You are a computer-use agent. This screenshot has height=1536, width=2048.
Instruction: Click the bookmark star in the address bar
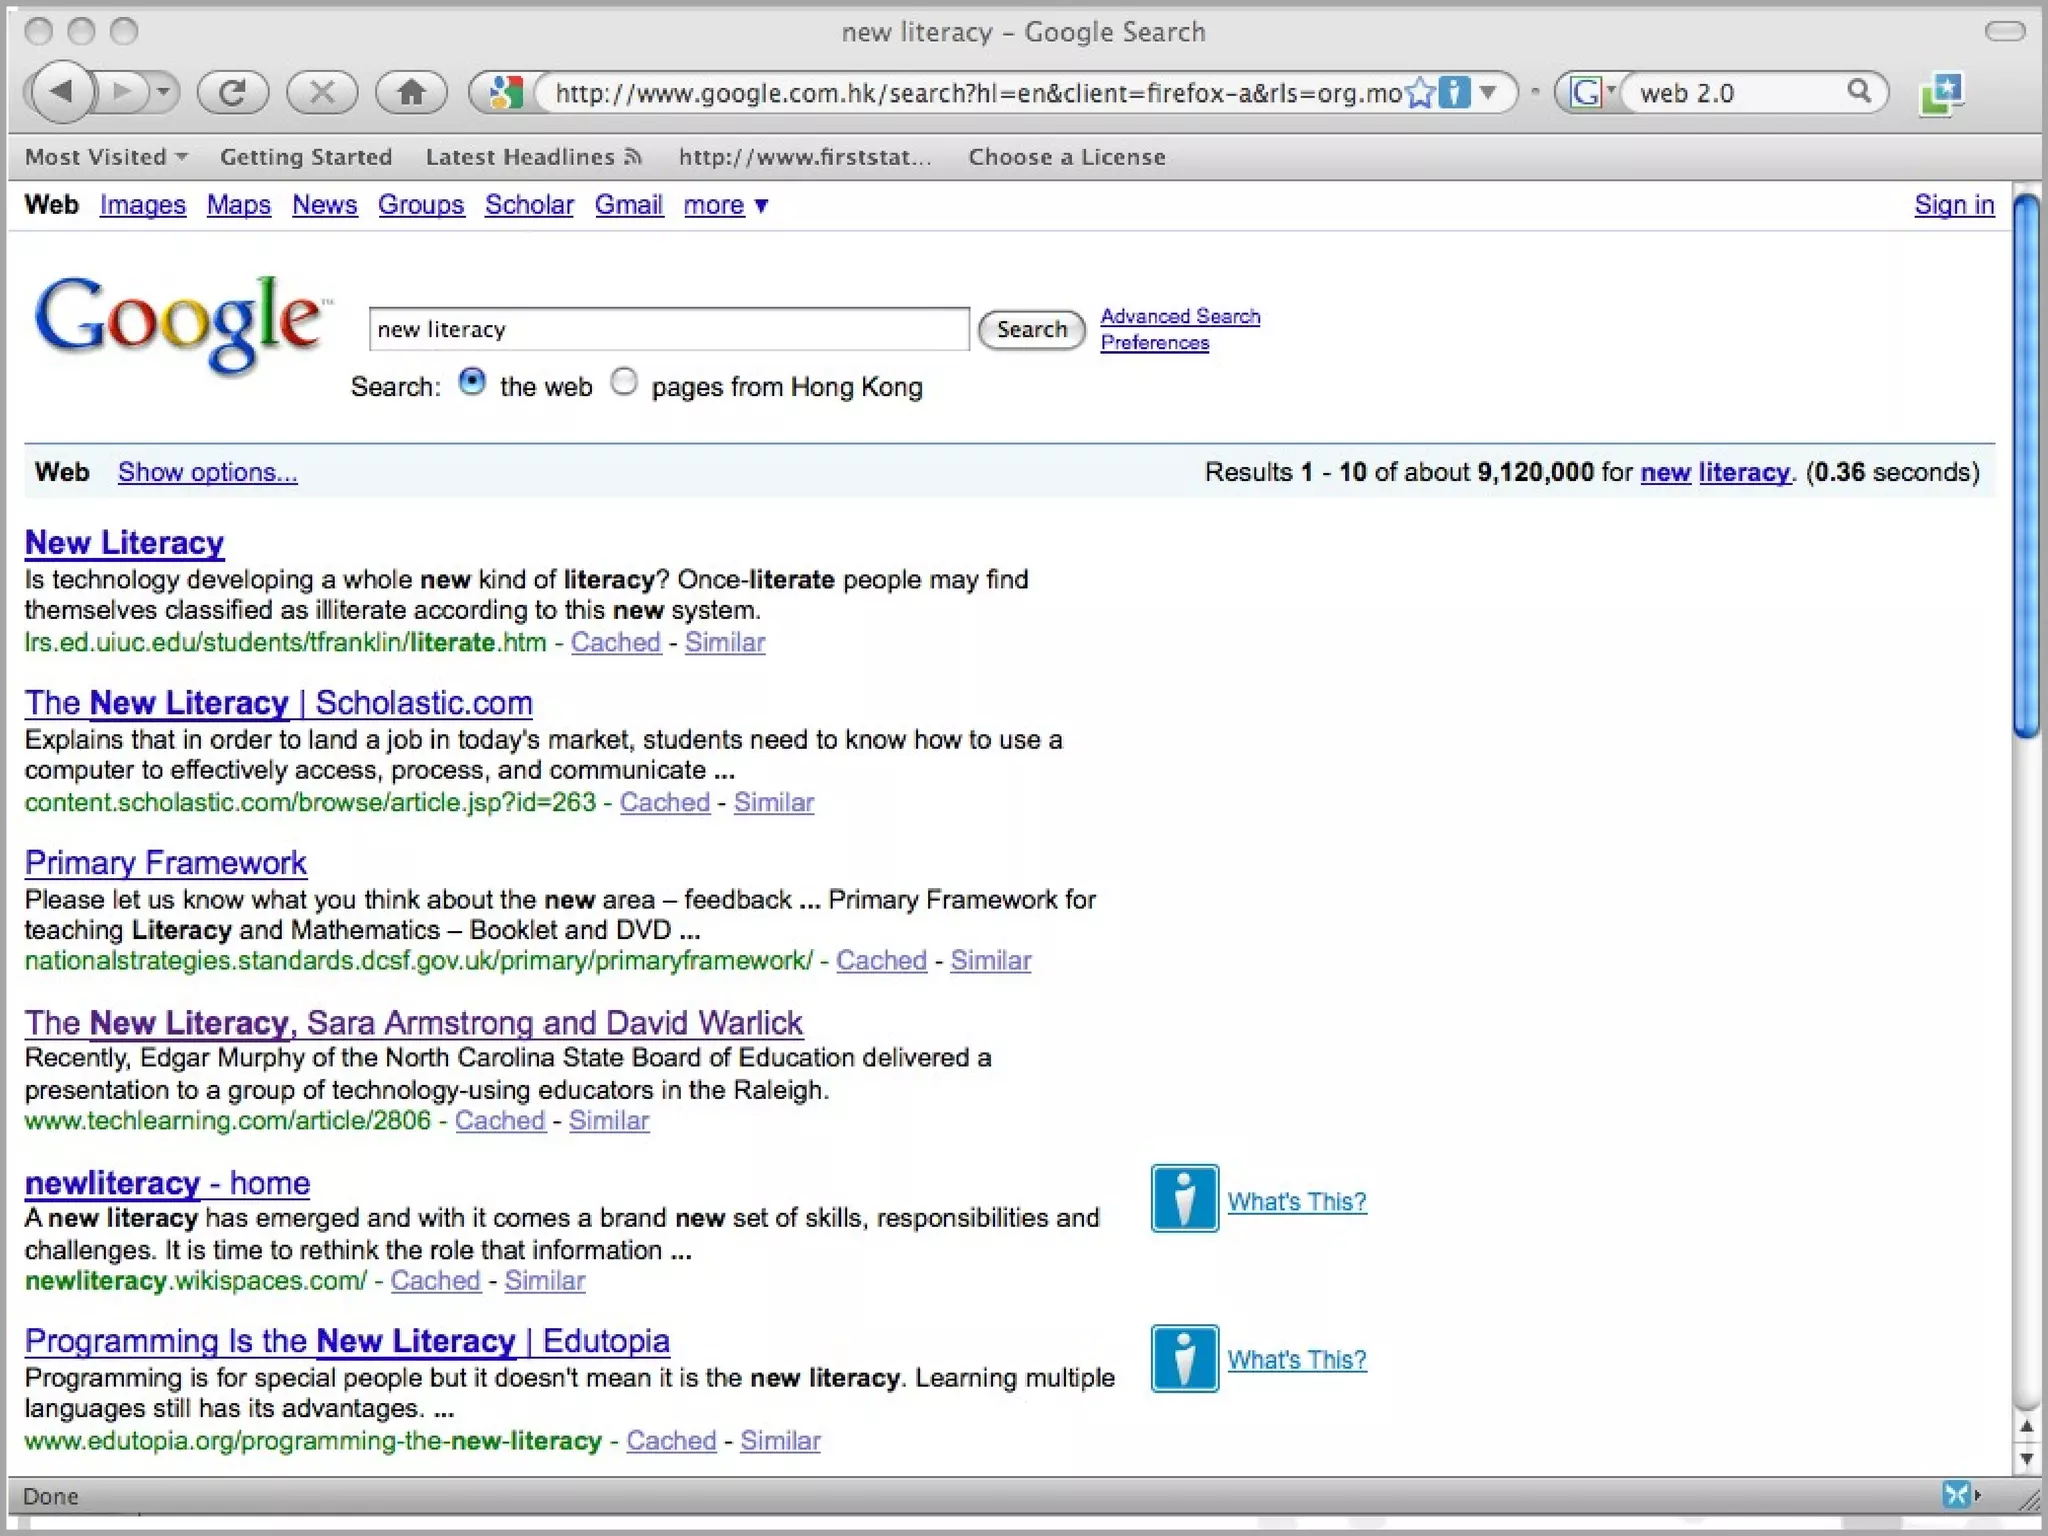[1419, 93]
